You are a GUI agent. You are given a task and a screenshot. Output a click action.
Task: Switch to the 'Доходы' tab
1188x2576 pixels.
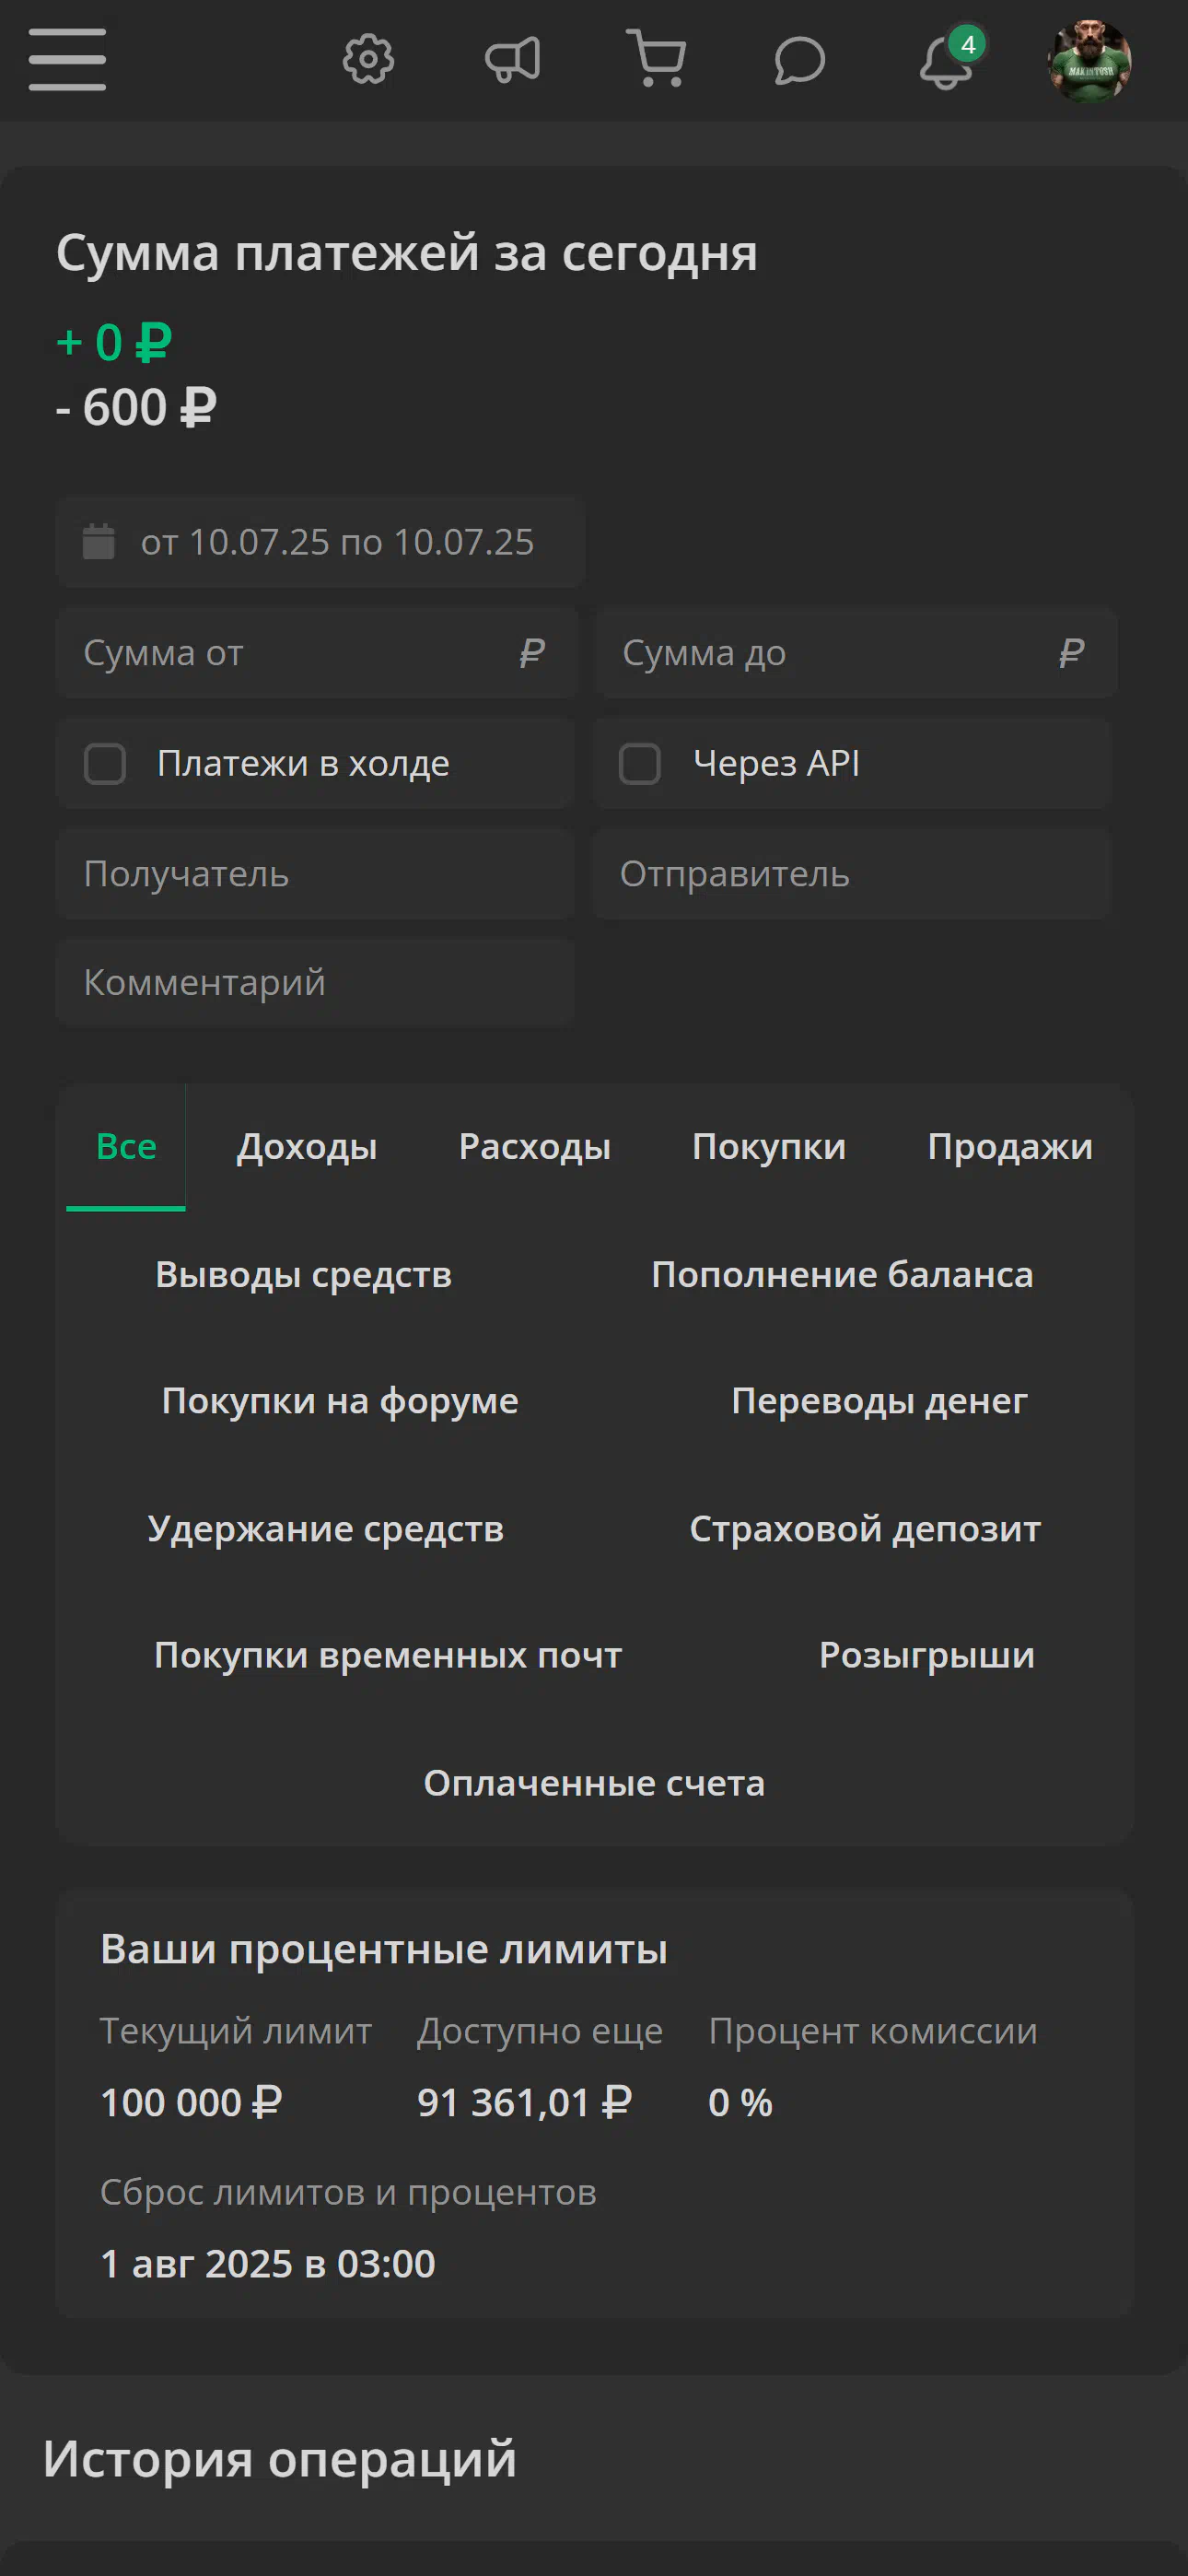point(307,1147)
